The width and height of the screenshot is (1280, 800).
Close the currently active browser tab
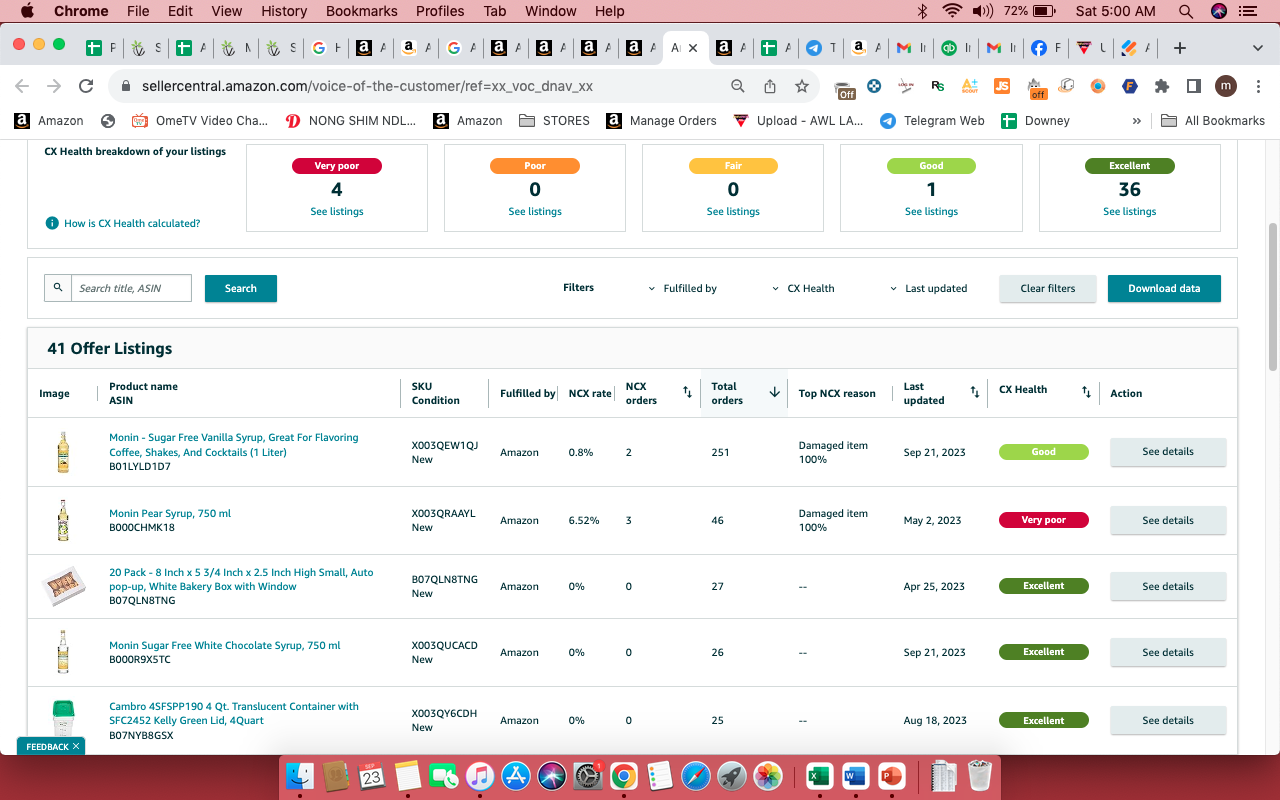(693, 48)
